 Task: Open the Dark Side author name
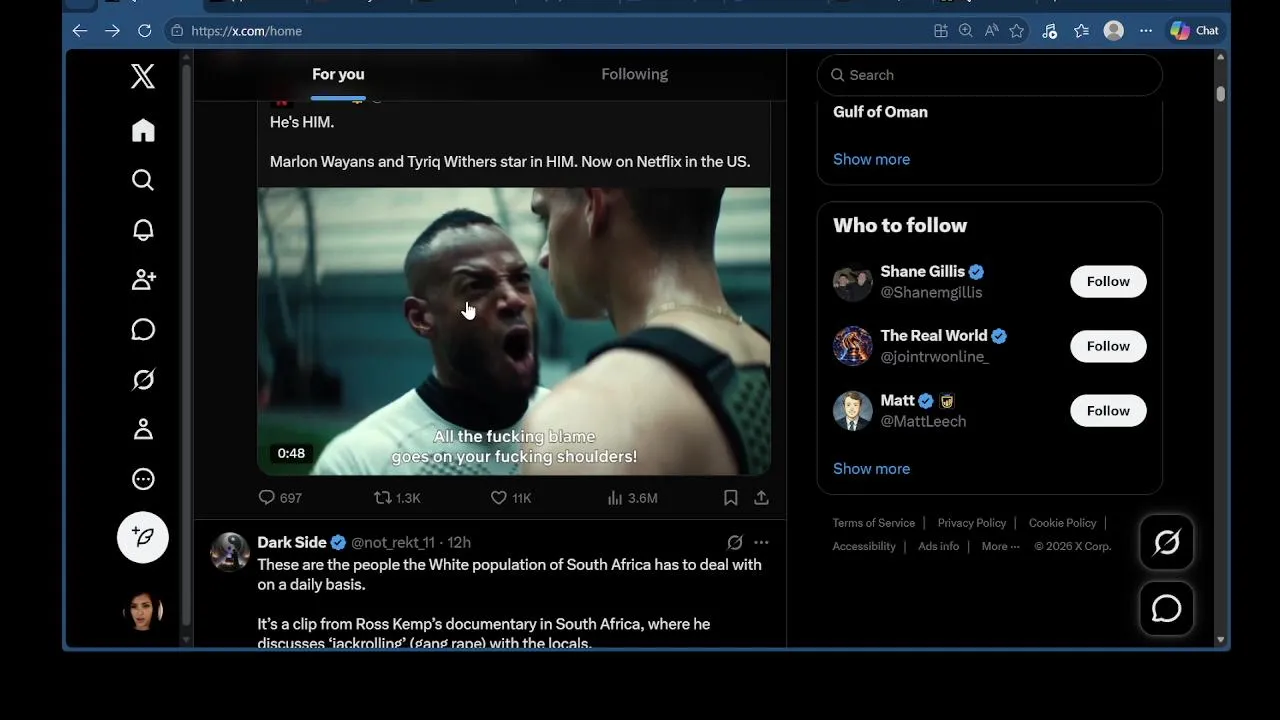(292, 542)
